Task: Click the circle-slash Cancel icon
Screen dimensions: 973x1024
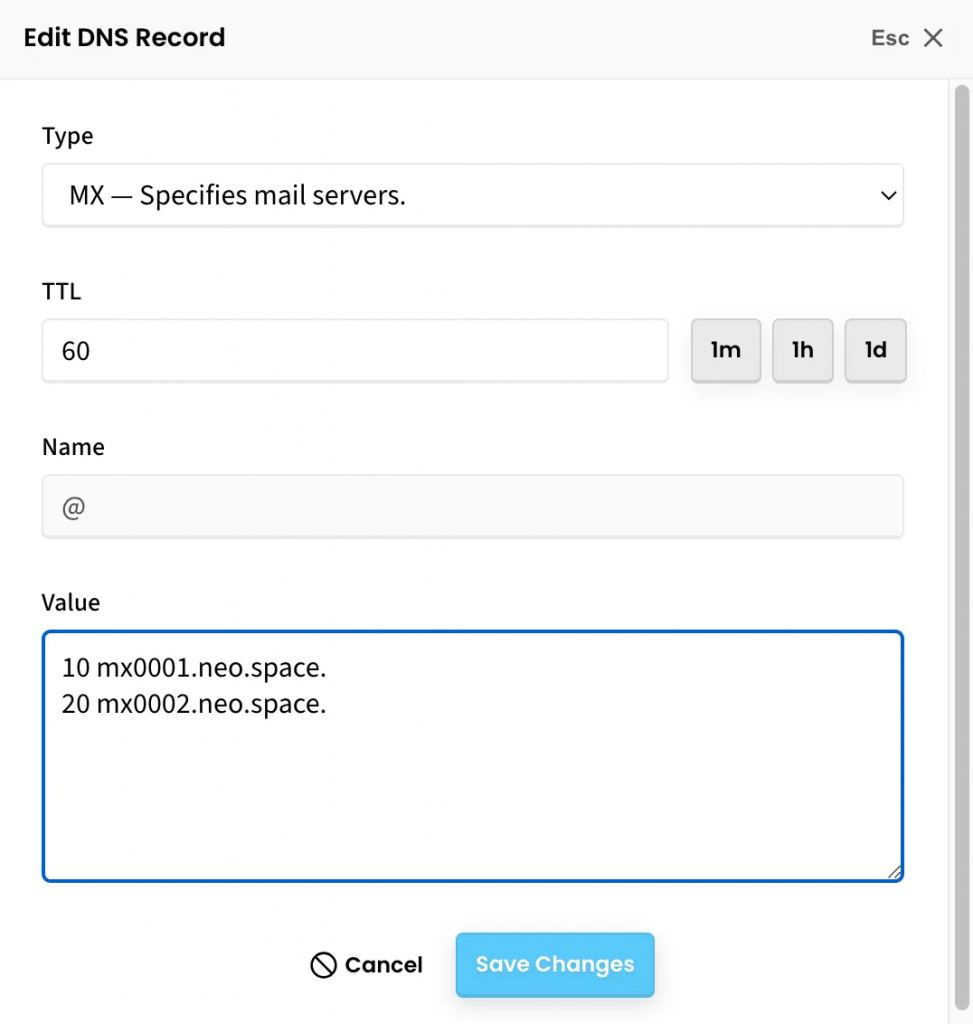Action: (x=323, y=965)
